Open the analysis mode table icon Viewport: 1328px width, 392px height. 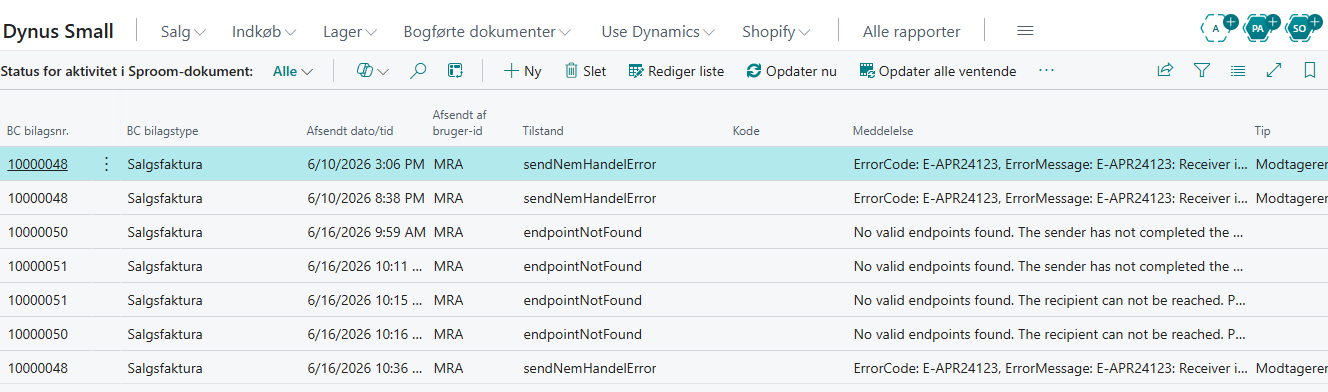pyautogui.click(x=455, y=71)
